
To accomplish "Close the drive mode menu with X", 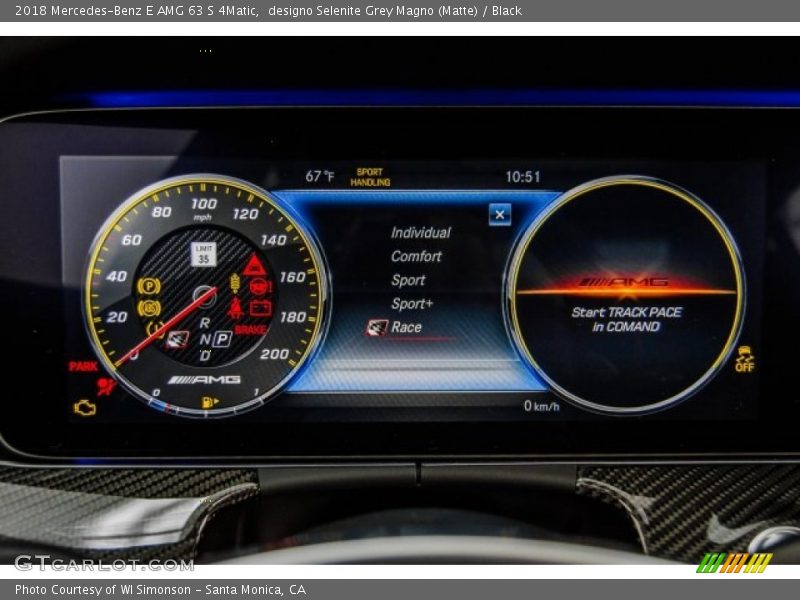I will click(499, 215).
